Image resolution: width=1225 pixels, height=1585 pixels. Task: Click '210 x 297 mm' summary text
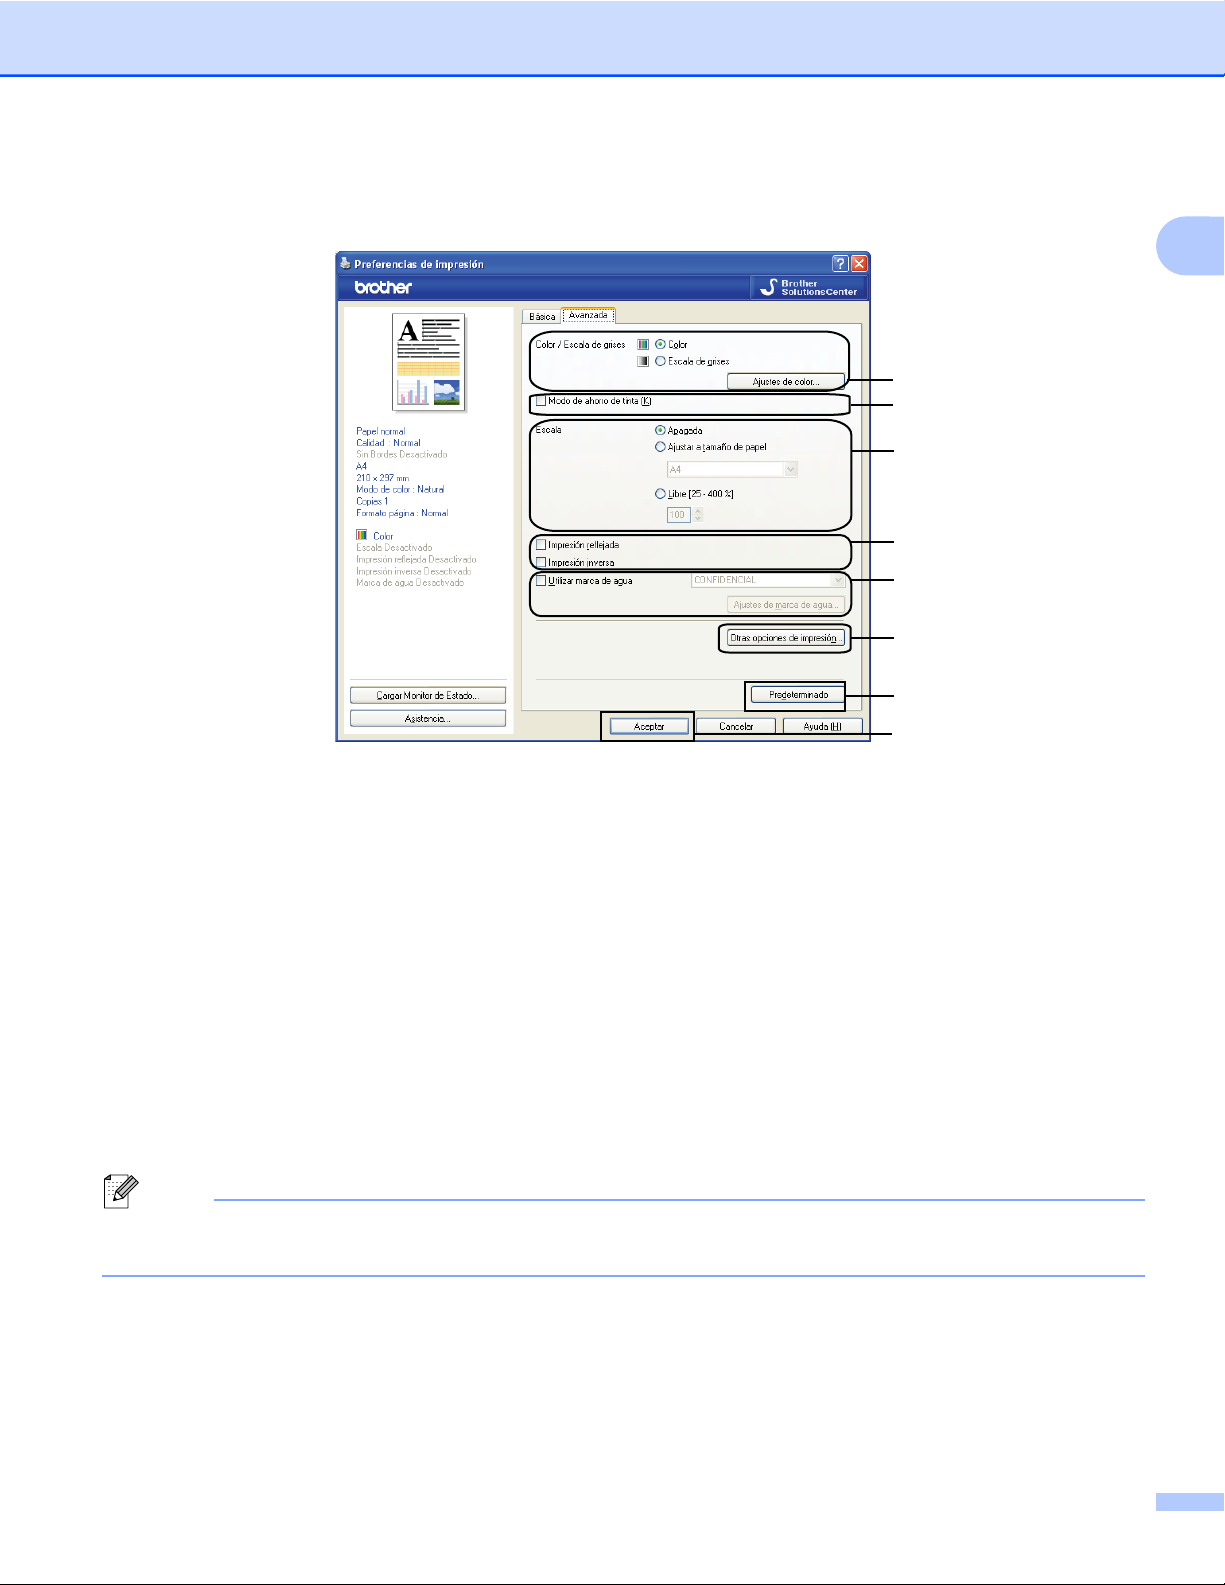coord(383,478)
